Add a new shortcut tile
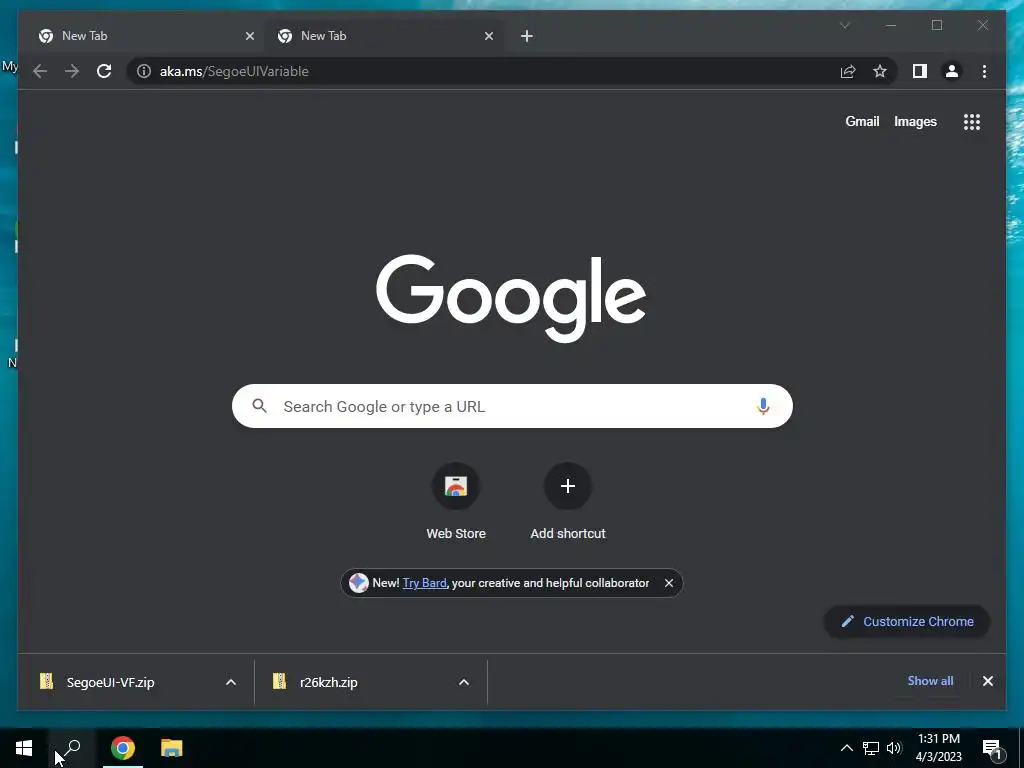Screen dimensions: 1024x768 (x=568, y=502)
